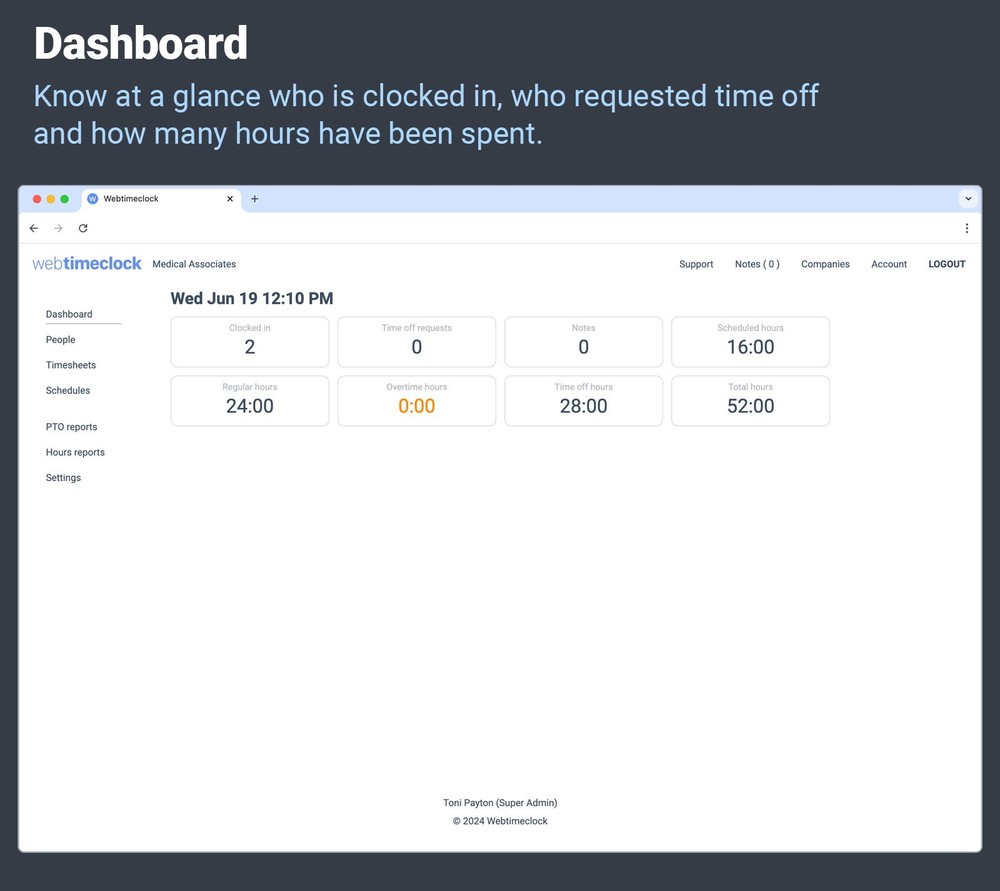Reload the page using the refresh icon

[83, 228]
